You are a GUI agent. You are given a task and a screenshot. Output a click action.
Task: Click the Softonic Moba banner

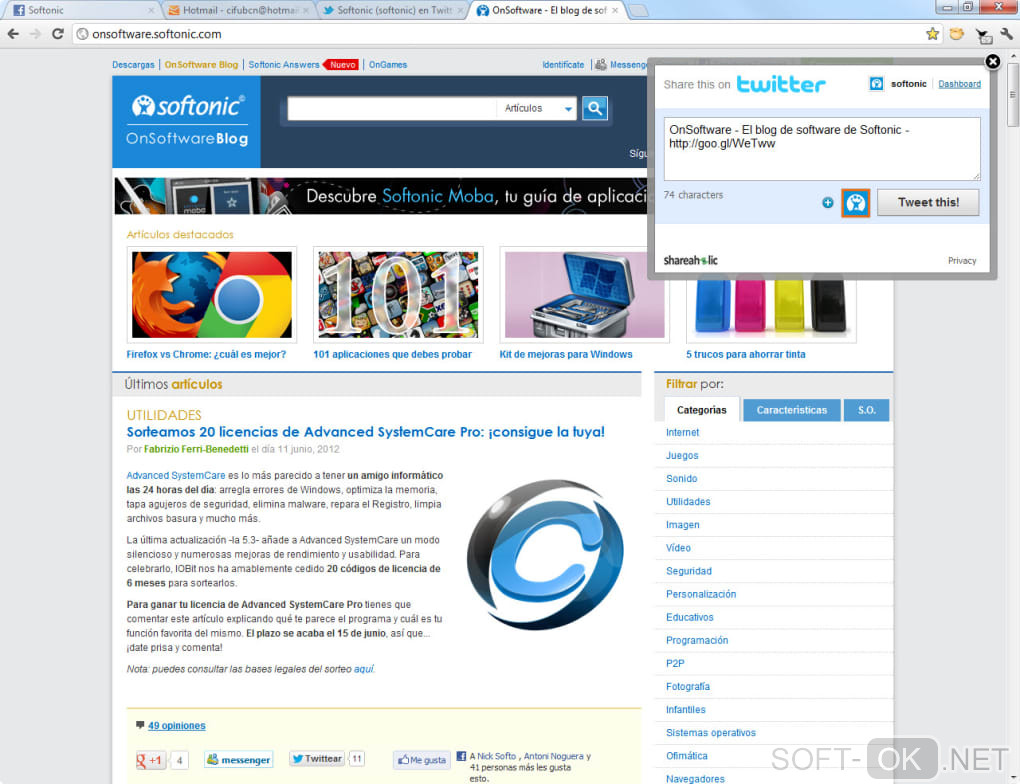[x=381, y=196]
